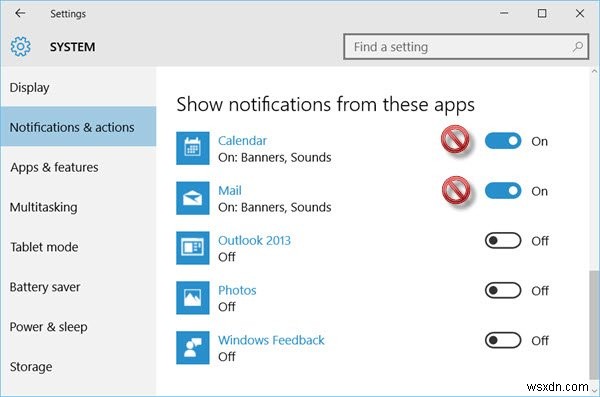Click the System gear icon

click(21, 47)
